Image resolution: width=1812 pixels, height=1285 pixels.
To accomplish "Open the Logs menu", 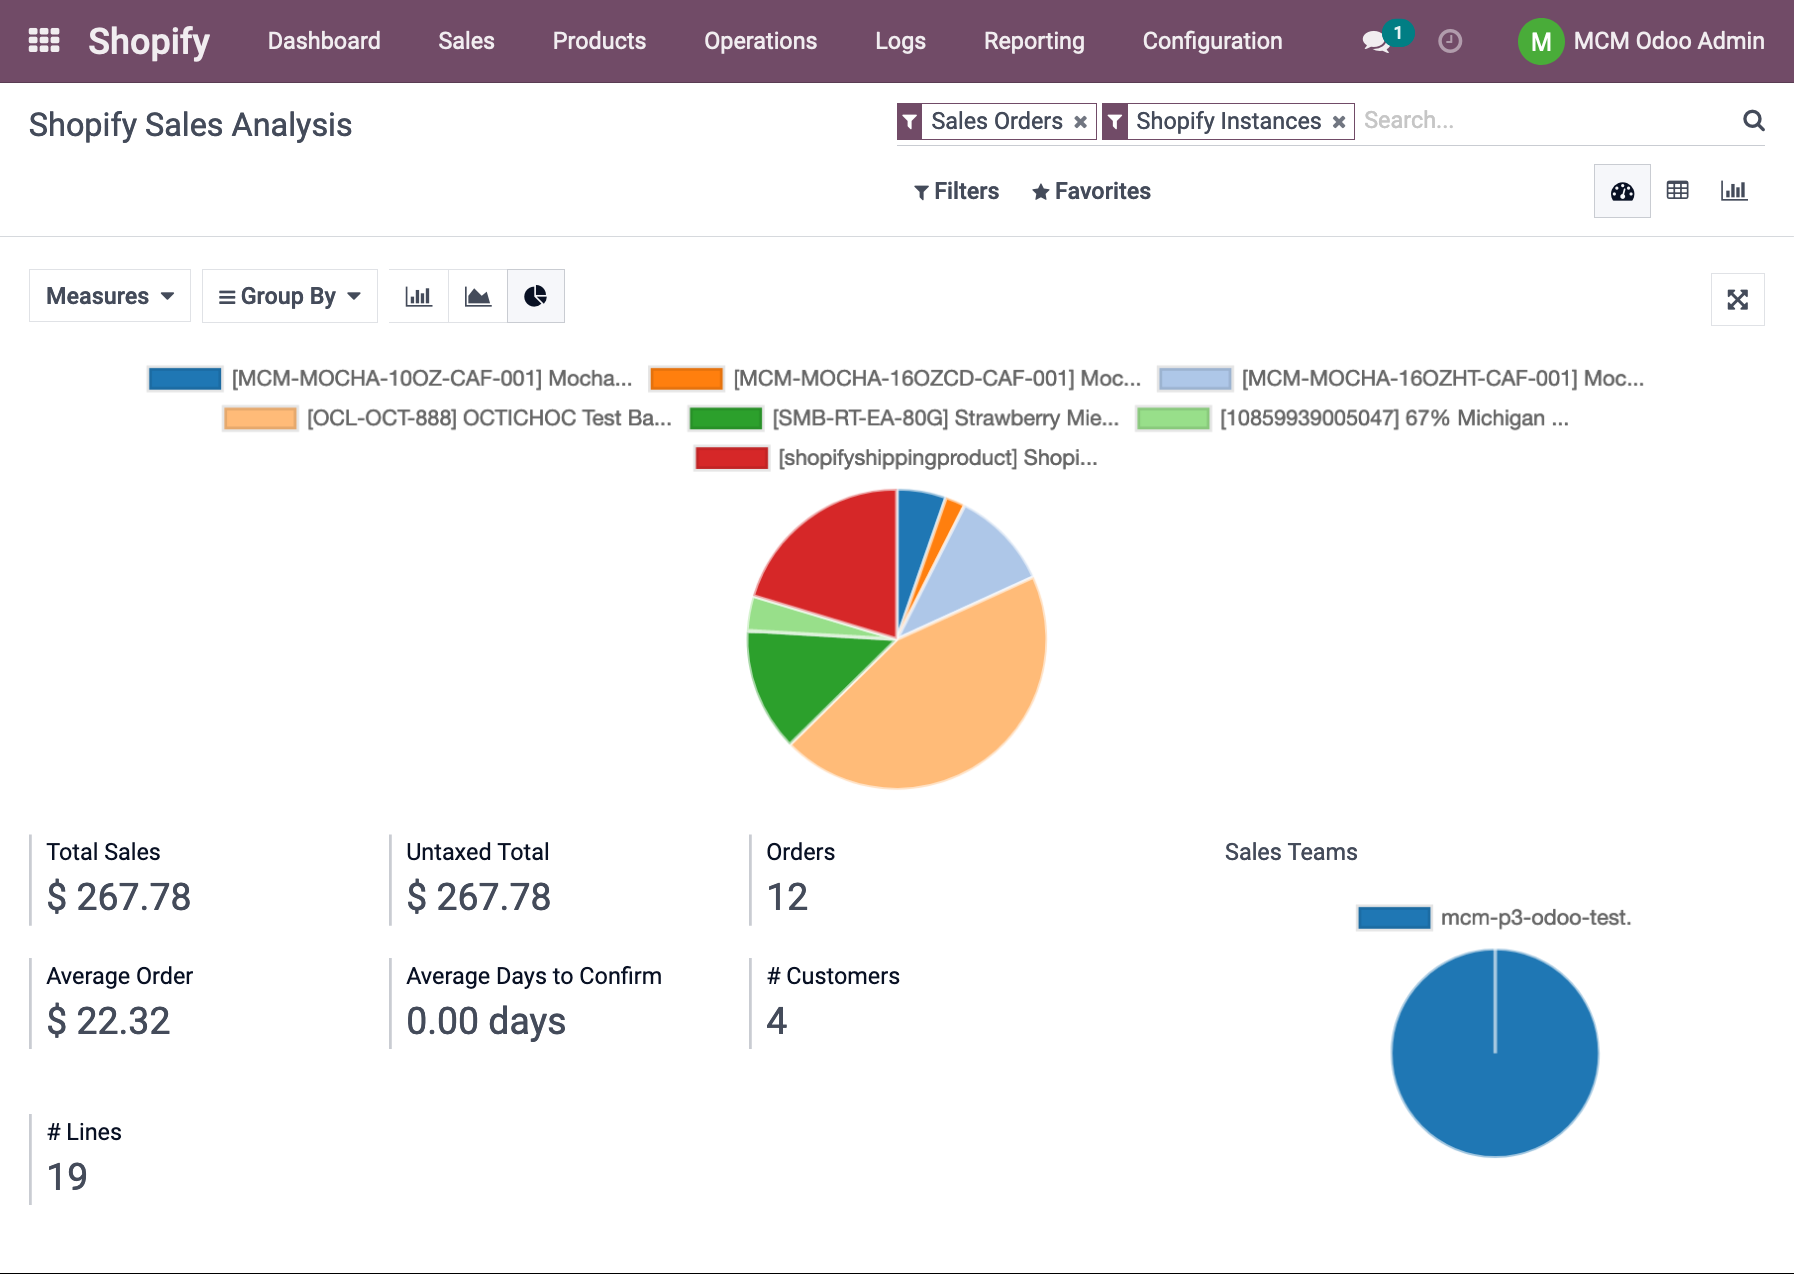I will click(900, 41).
